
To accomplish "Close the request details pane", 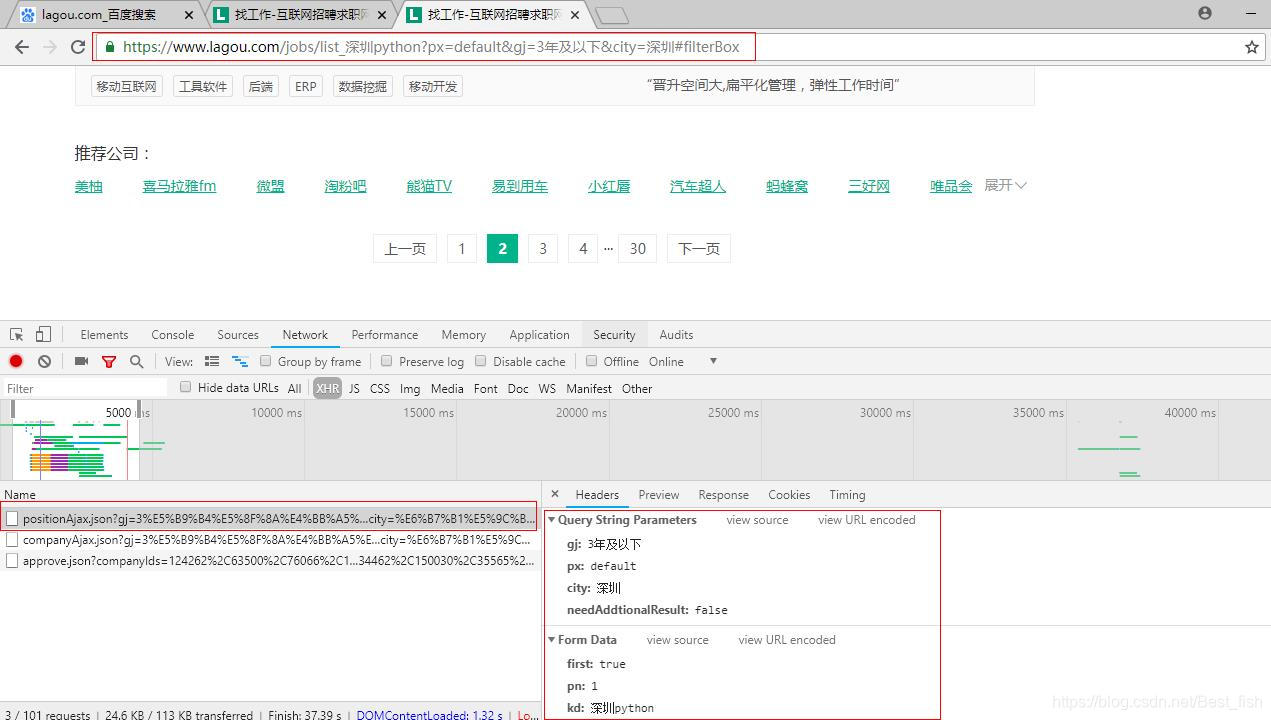I will click(x=555, y=494).
